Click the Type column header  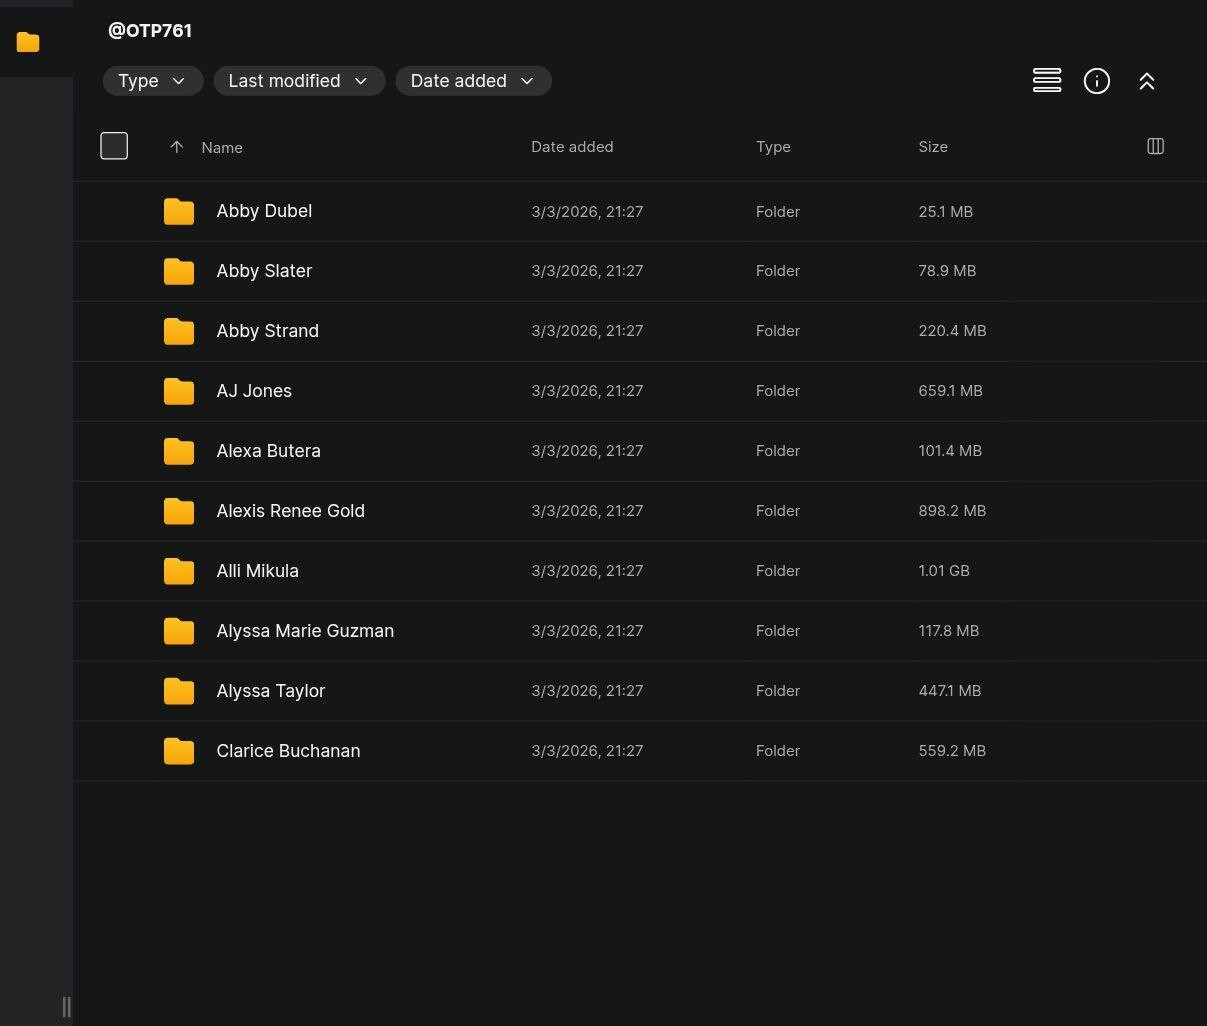pos(773,147)
